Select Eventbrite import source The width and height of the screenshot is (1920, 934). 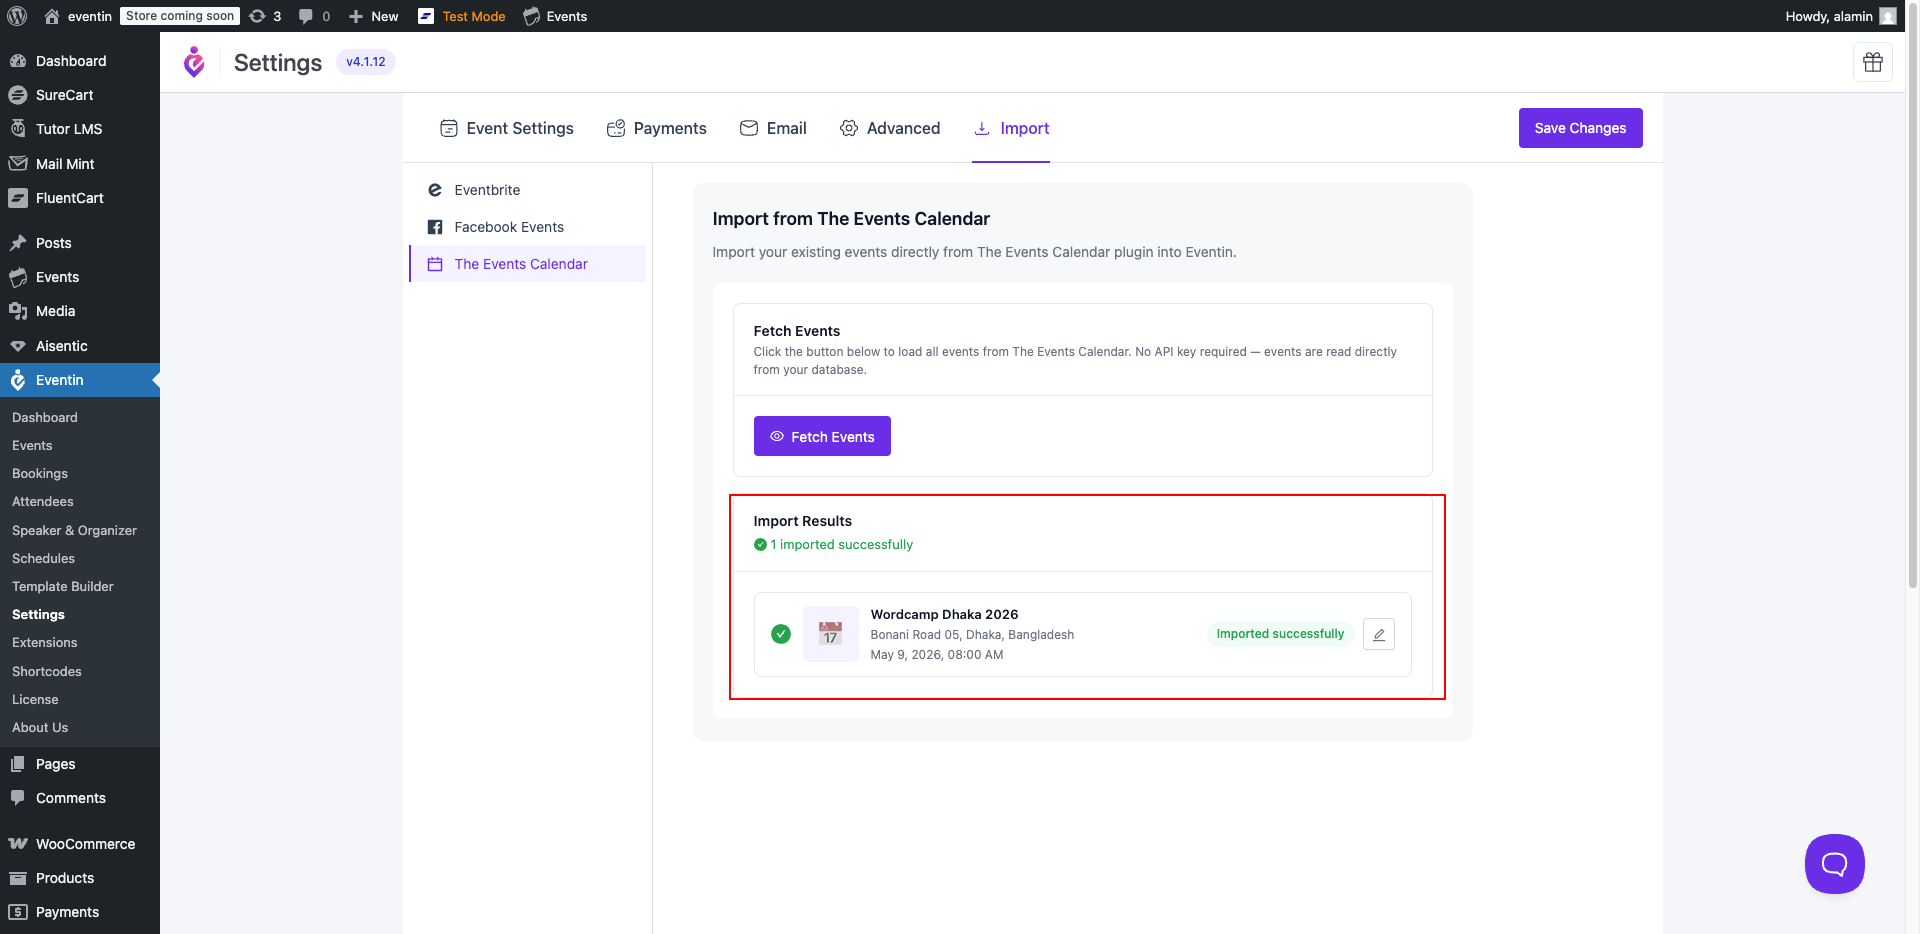pos(528,190)
